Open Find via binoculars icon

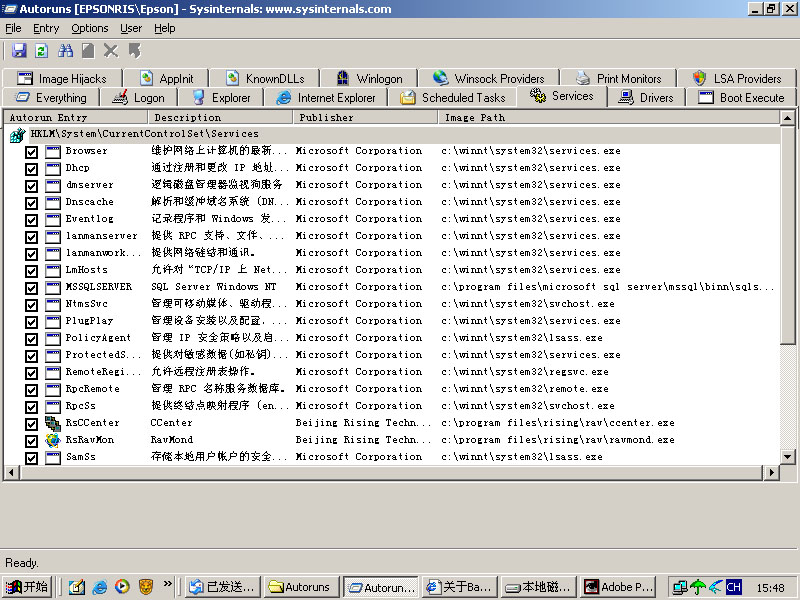coord(65,51)
